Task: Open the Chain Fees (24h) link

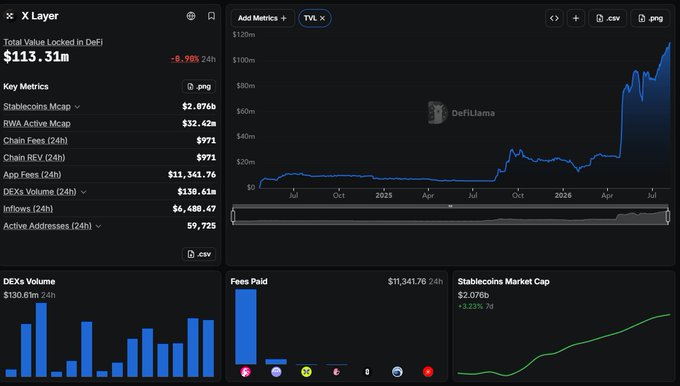Action: (36, 141)
